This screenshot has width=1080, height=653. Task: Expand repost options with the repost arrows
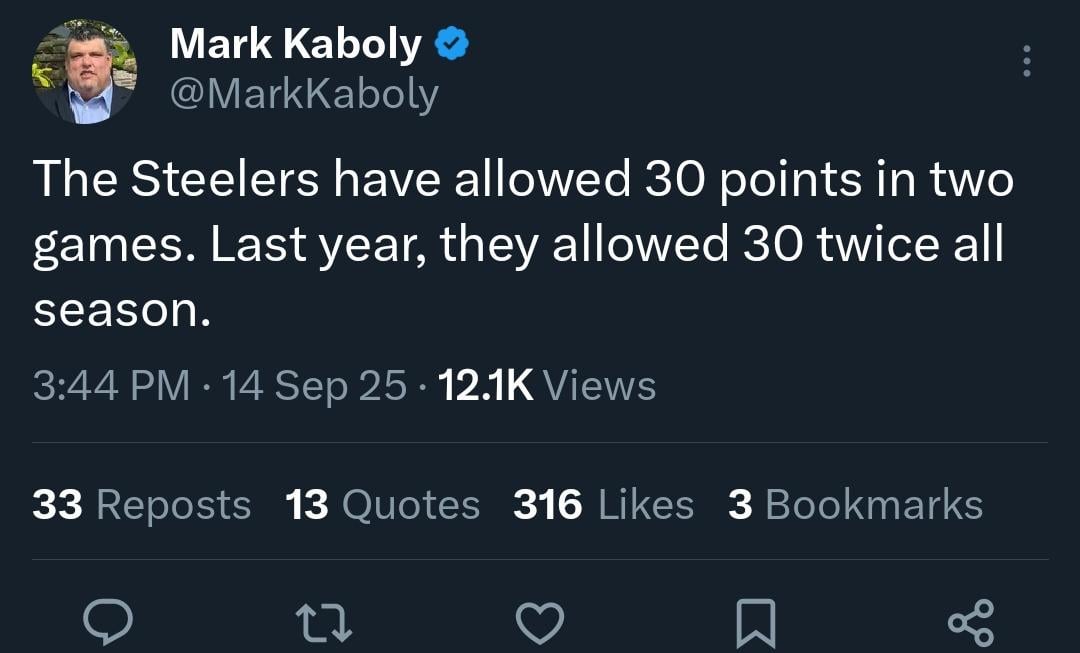point(324,622)
